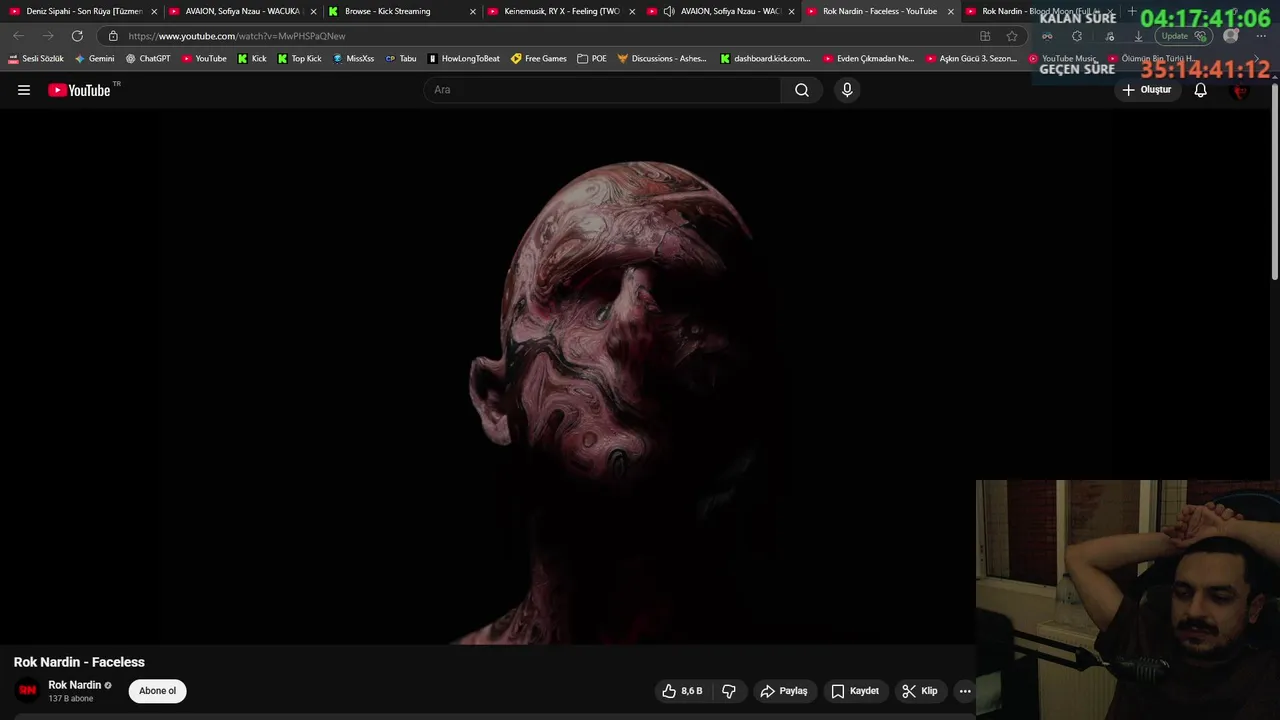Viewport: 1280px width, 720px height.
Task: Save the video with Kaydet button
Action: point(855,691)
